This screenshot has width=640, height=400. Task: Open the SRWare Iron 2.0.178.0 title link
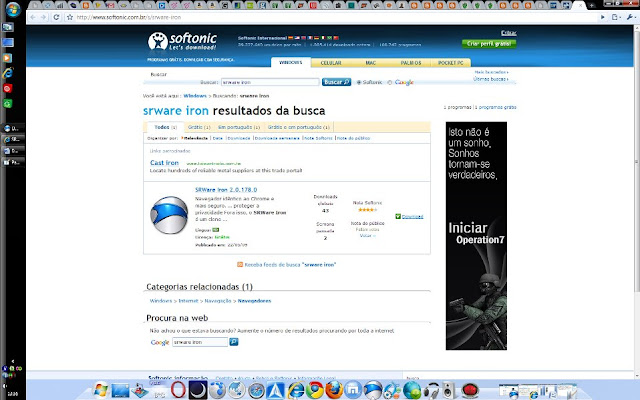(x=226, y=190)
